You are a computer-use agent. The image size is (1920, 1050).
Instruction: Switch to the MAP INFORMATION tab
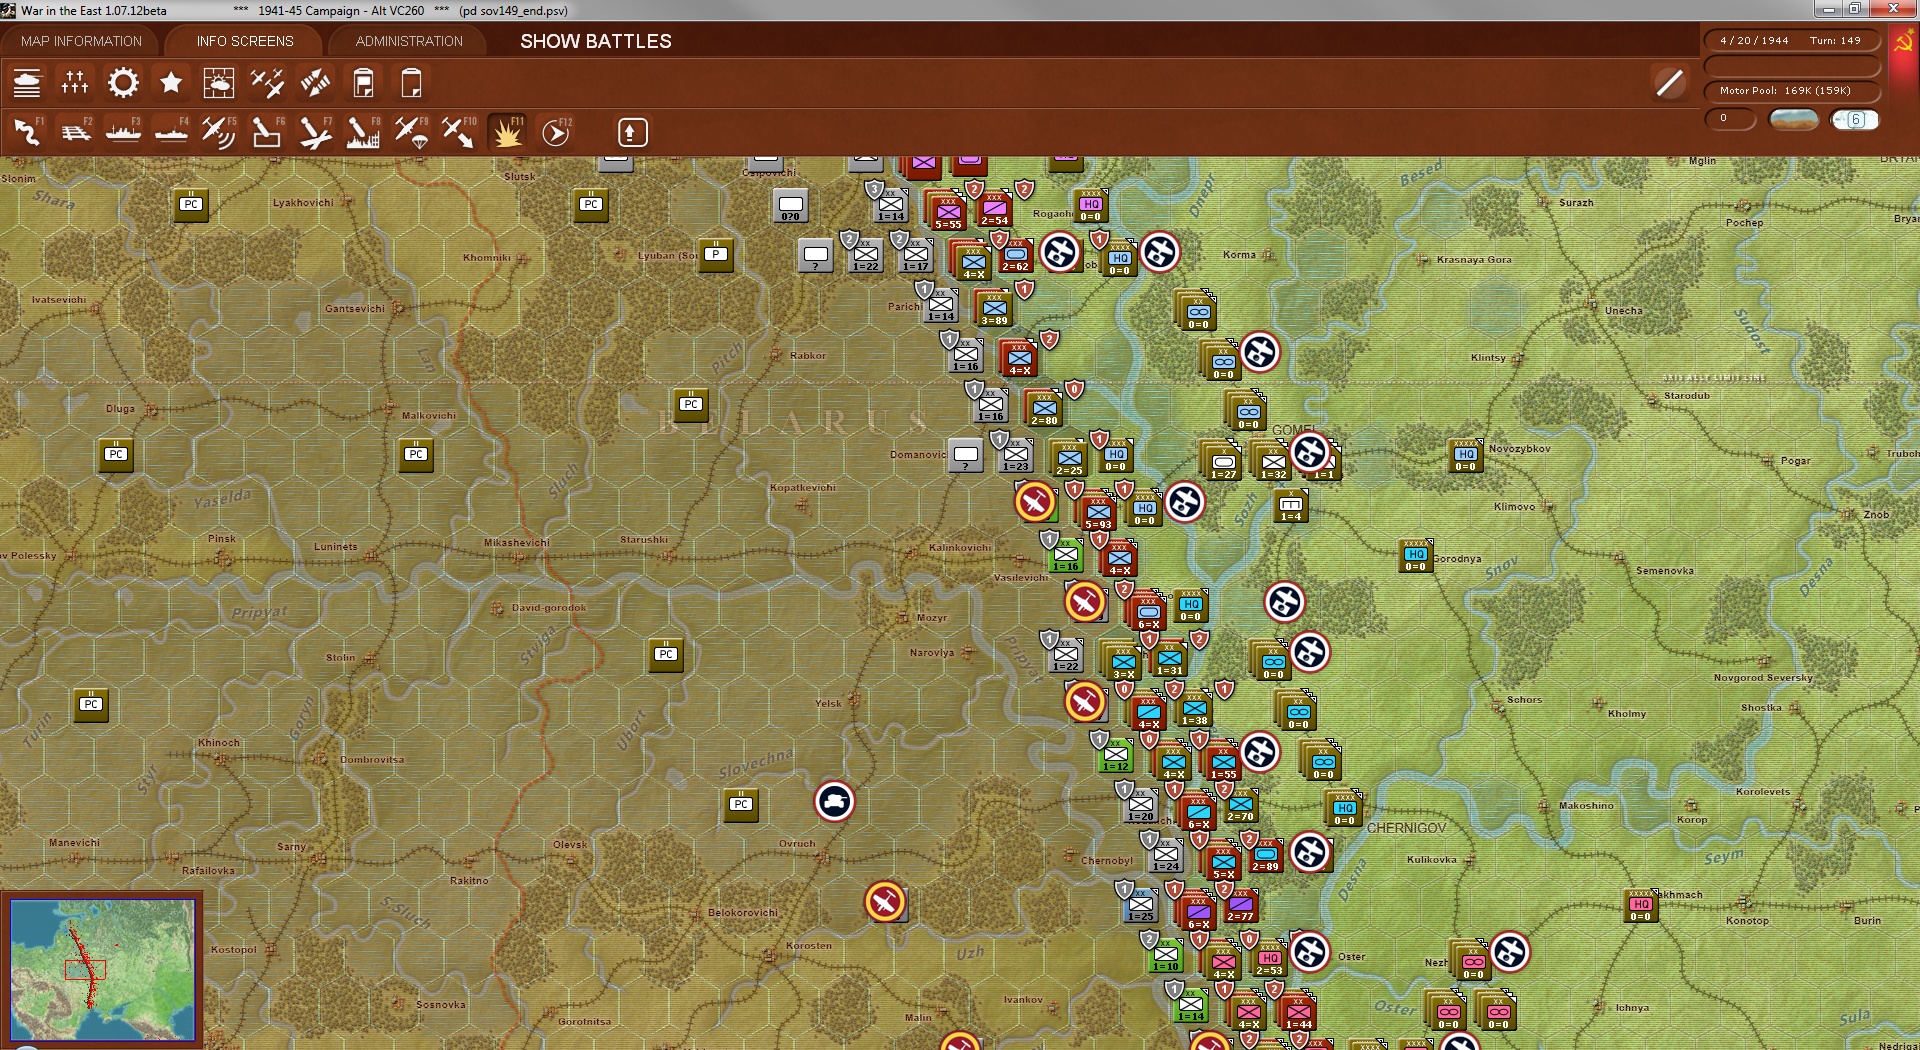(x=81, y=41)
